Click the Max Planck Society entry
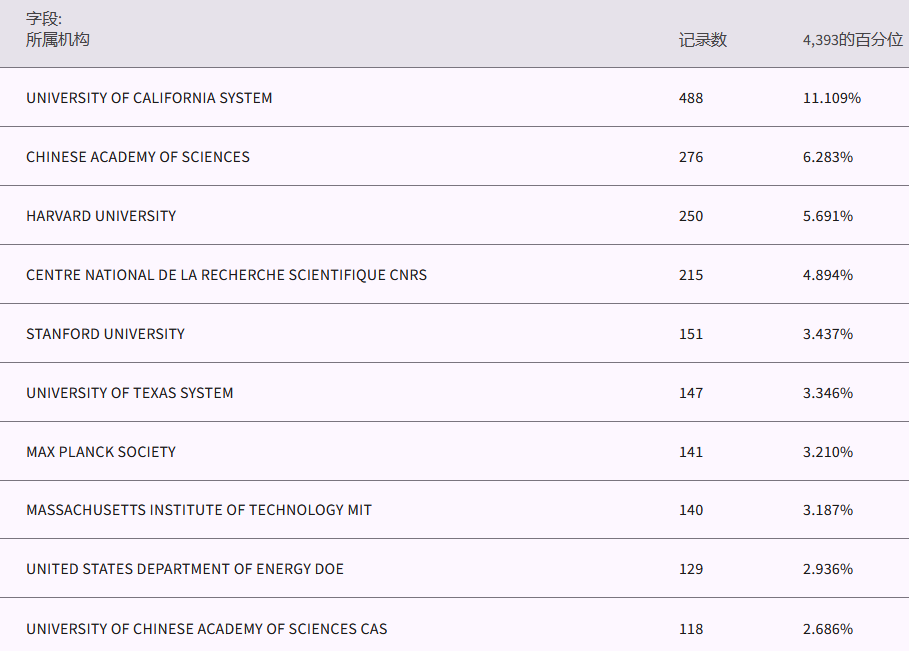The image size is (909, 651). point(101,452)
